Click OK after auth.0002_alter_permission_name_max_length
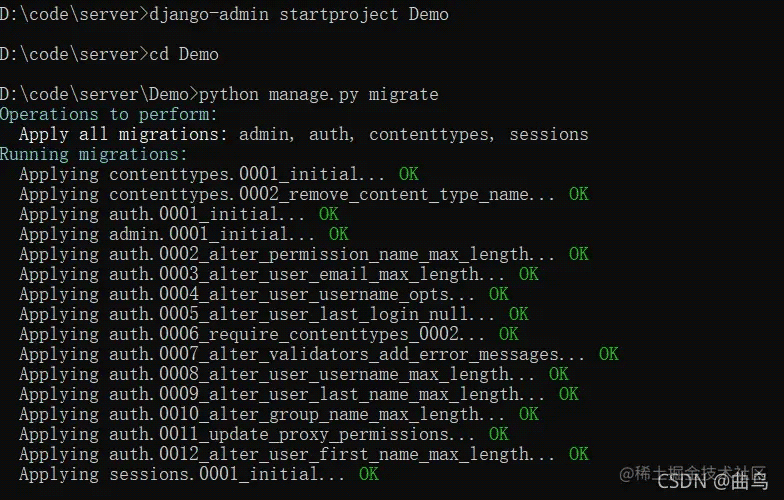 coord(578,254)
